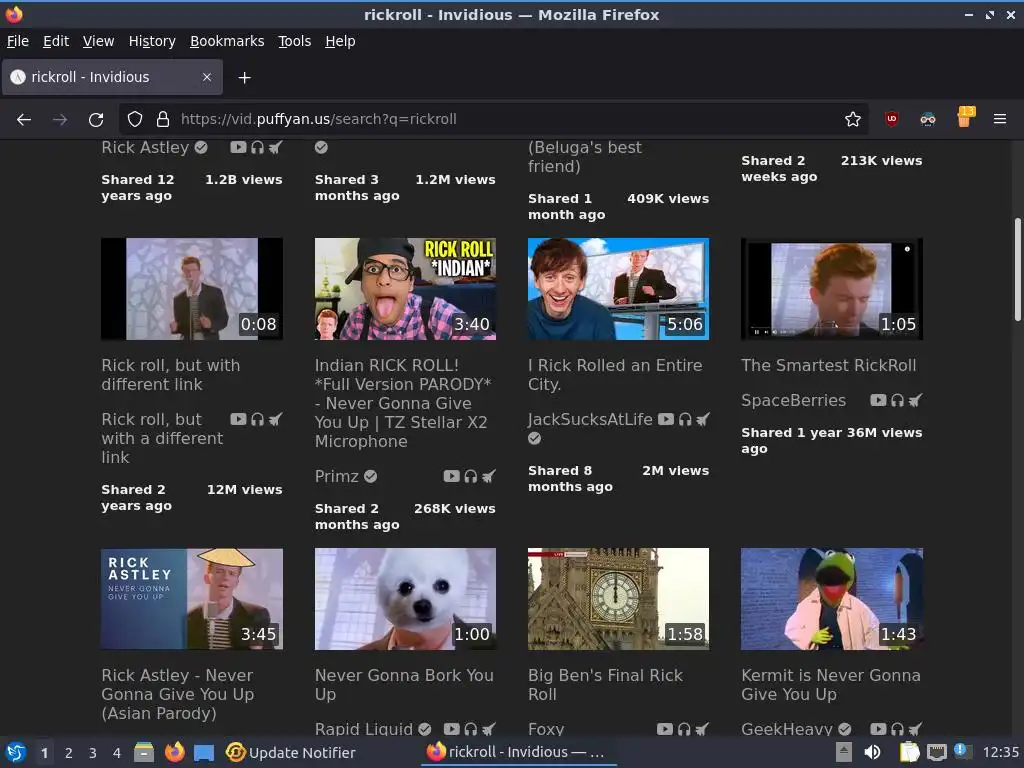The width and height of the screenshot is (1024, 768).
Task: Click YouTube icon next to Primz
Action: pyautogui.click(x=451, y=476)
